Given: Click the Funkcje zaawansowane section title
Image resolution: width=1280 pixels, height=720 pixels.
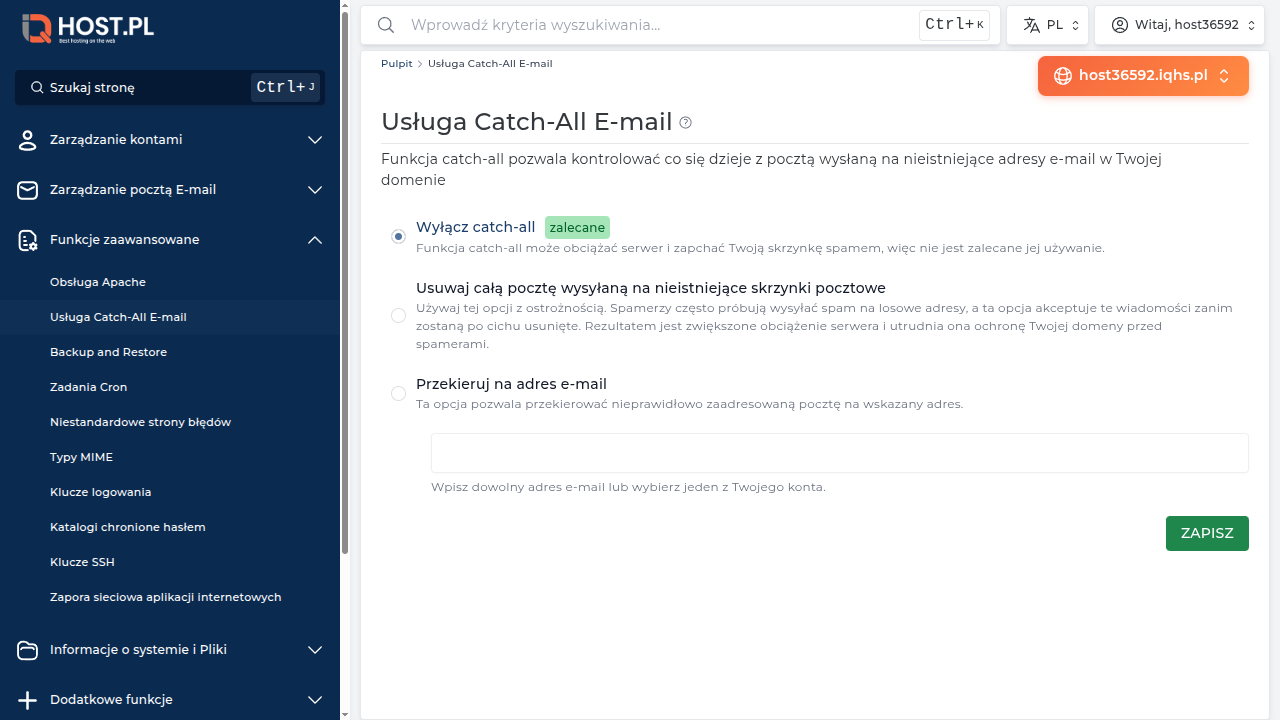Looking at the screenshot, I should (x=124, y=240).
